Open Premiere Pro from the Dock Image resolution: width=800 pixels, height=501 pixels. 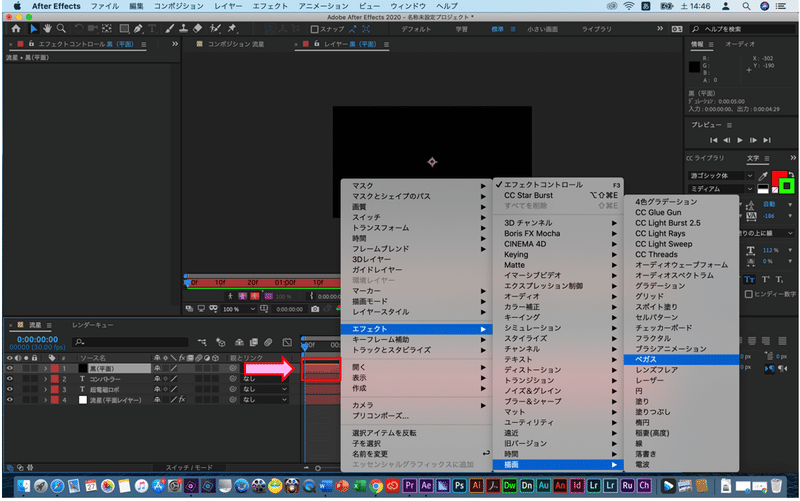pyautogui.click(x=409, y=486)
